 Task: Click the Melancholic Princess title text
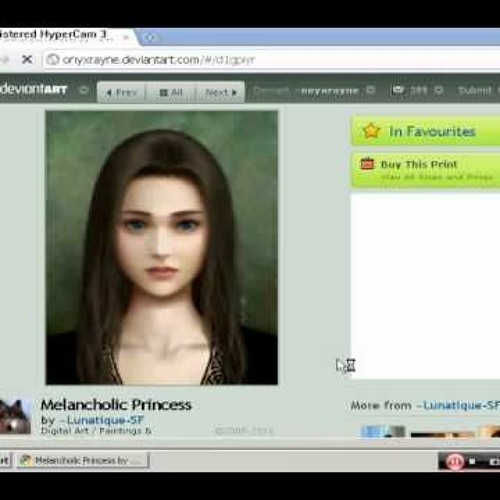[116, 405]
